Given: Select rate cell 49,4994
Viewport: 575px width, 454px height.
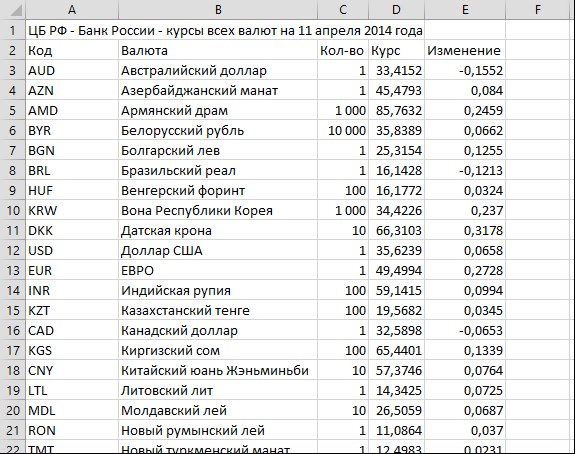Looking at the screenshot, I should [x=396, y=271].
